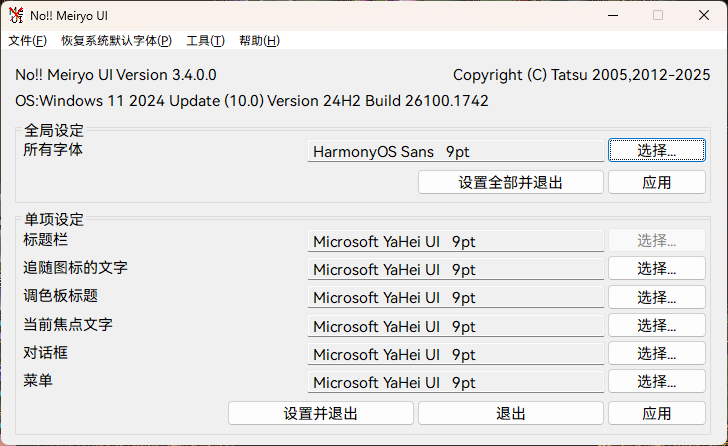The height and width of the screenshot is (446, 728).
Task: Choose font for 当前焦点文字
Action: pos(657,325)
